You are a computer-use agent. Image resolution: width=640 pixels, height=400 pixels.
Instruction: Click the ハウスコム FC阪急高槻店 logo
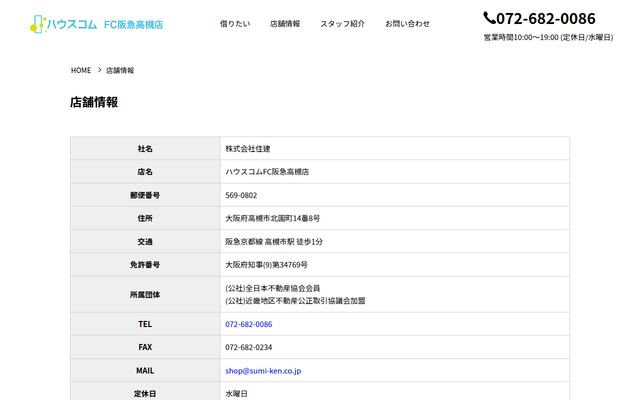97,24
